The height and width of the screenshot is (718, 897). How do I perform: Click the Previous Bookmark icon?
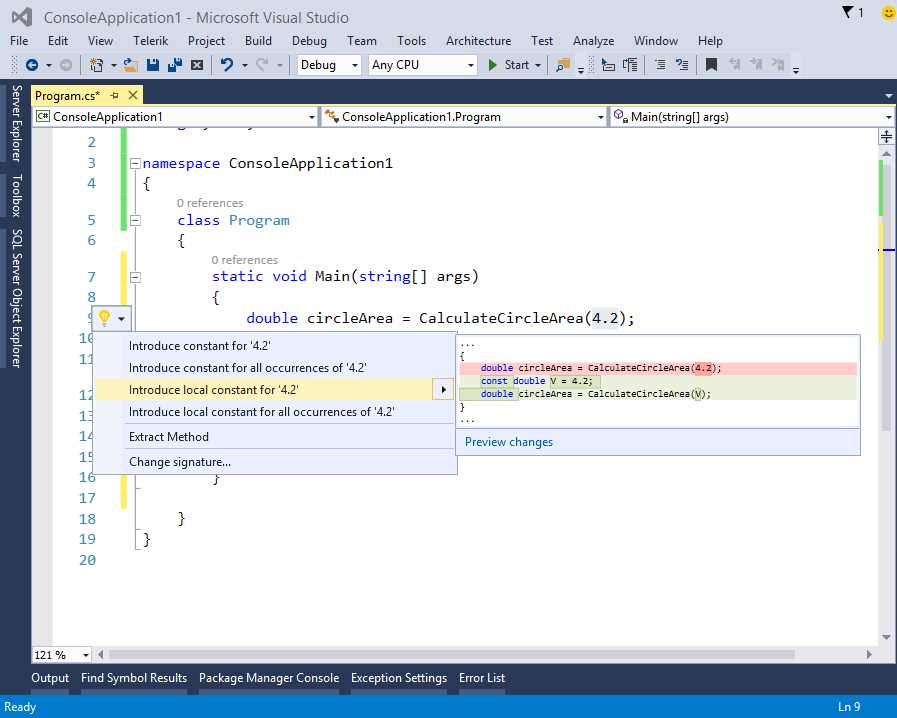734,65
